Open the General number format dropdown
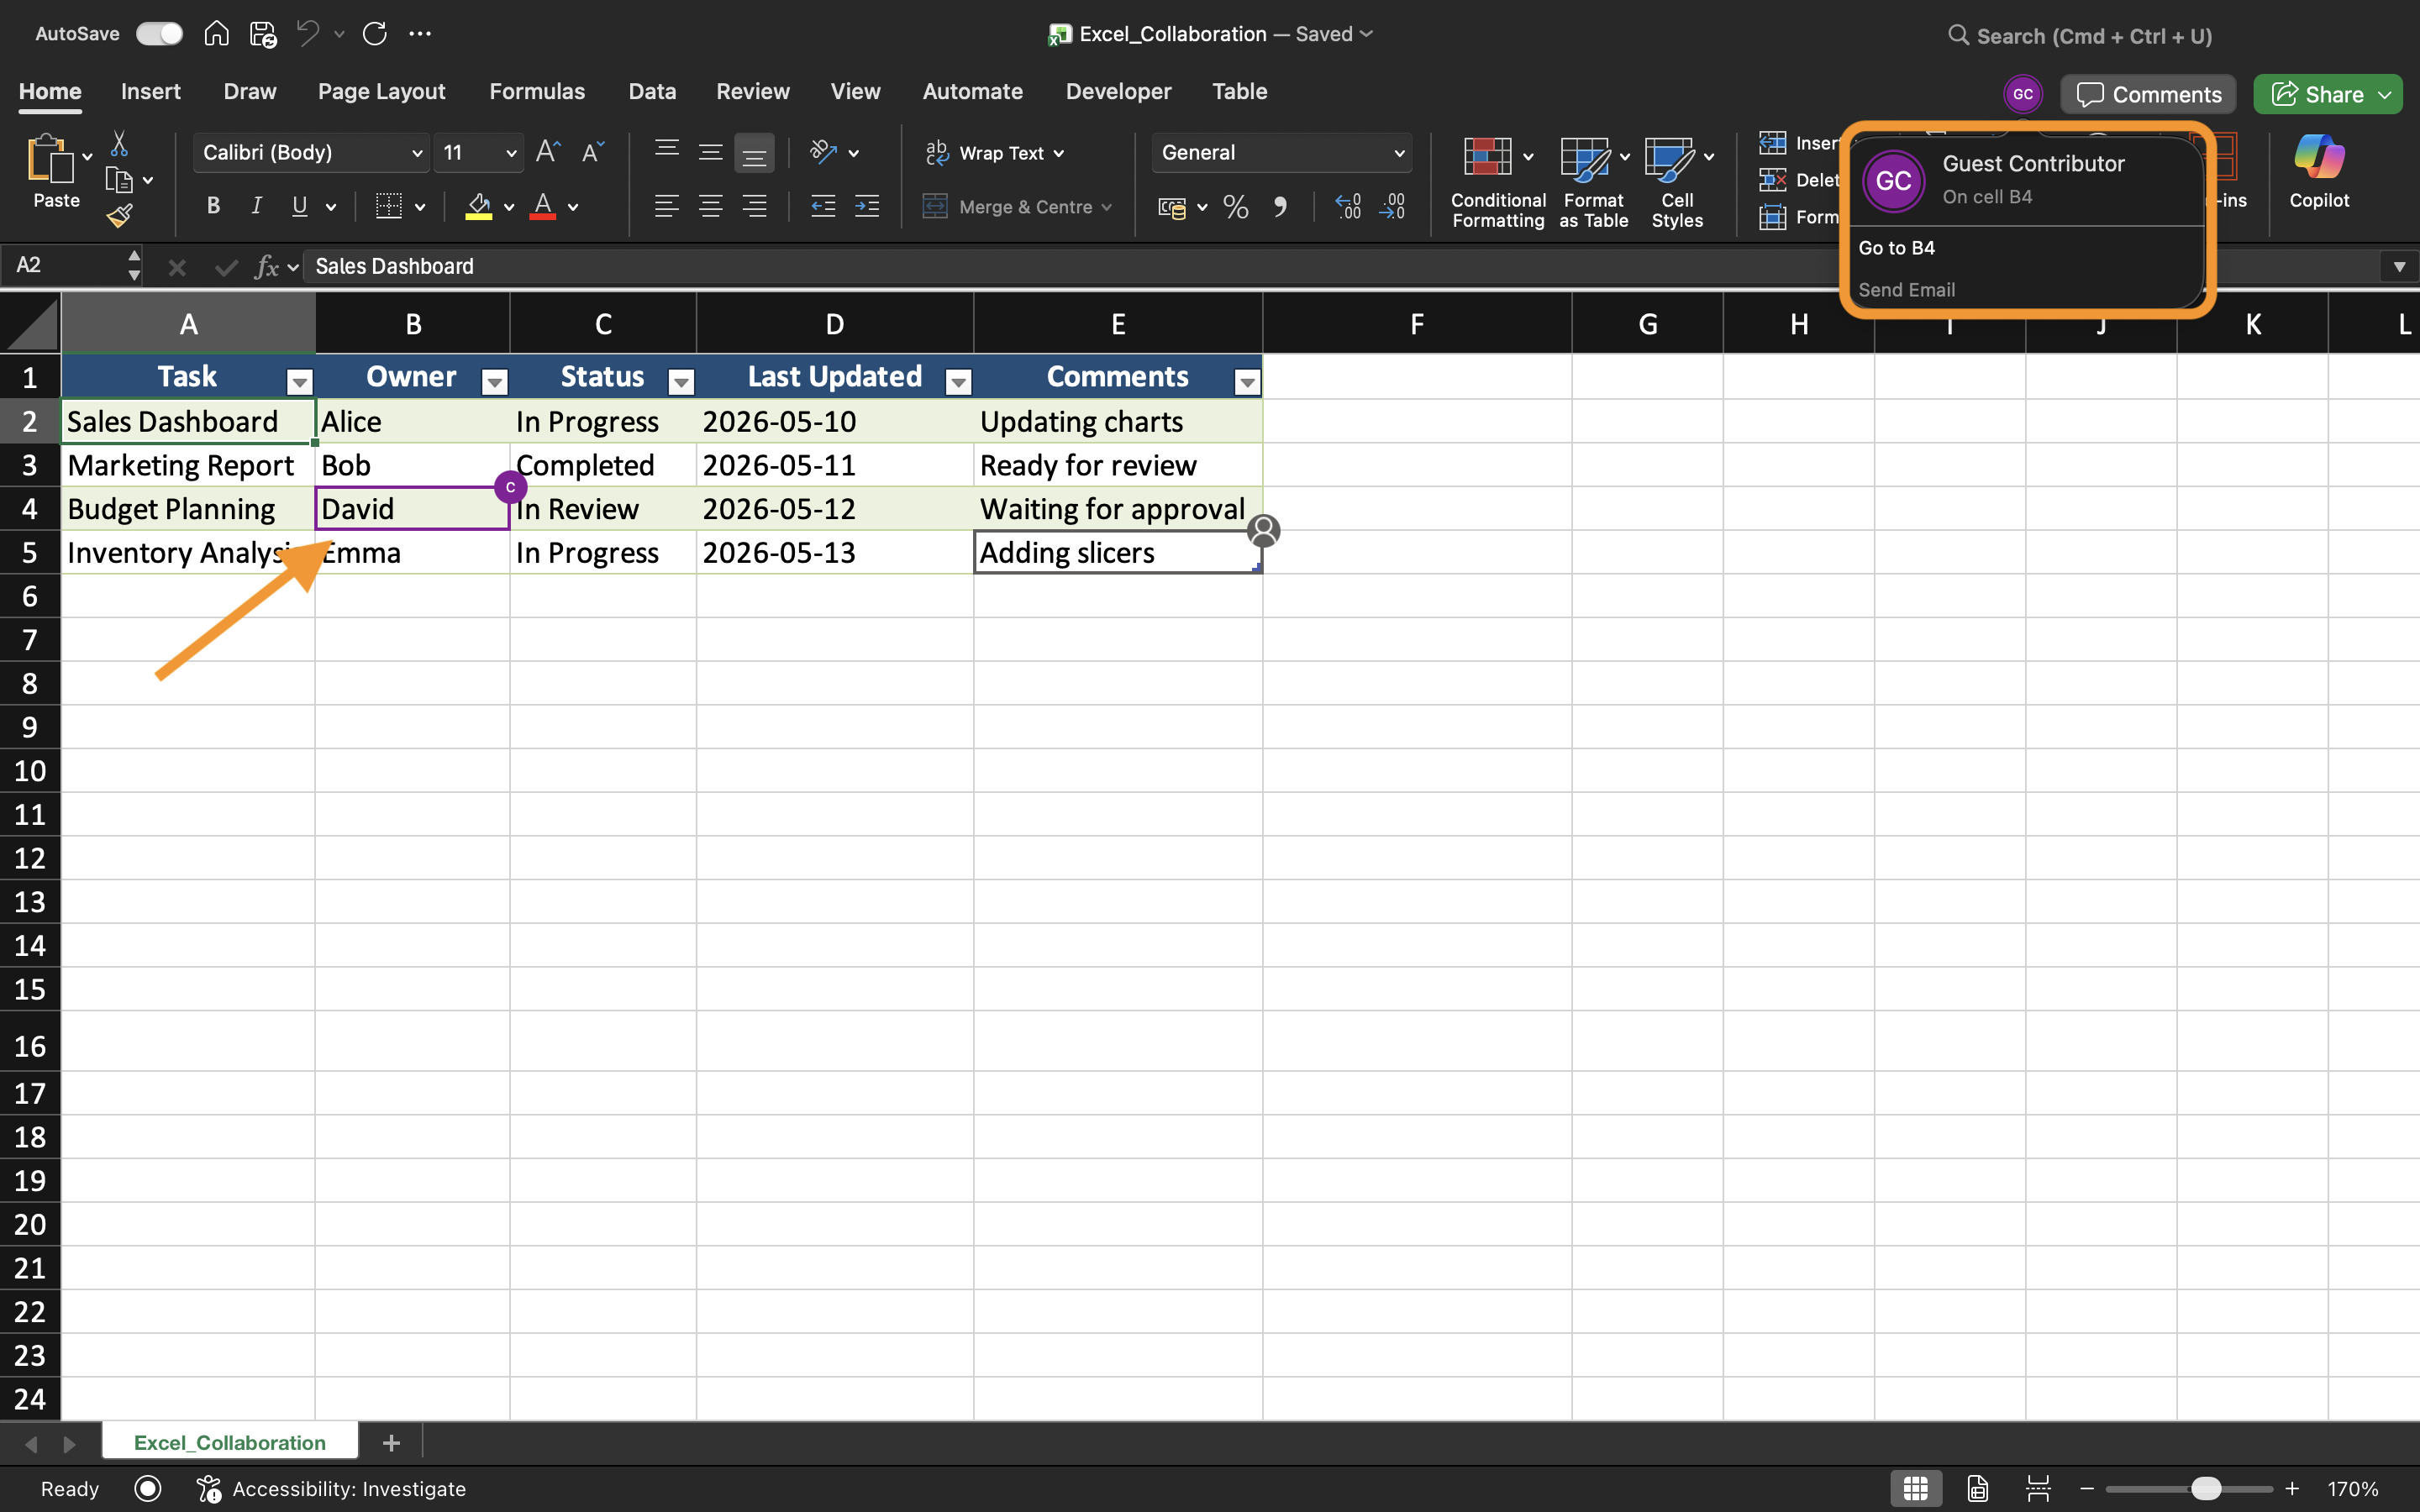2420x1512 pixels. 1282,153
